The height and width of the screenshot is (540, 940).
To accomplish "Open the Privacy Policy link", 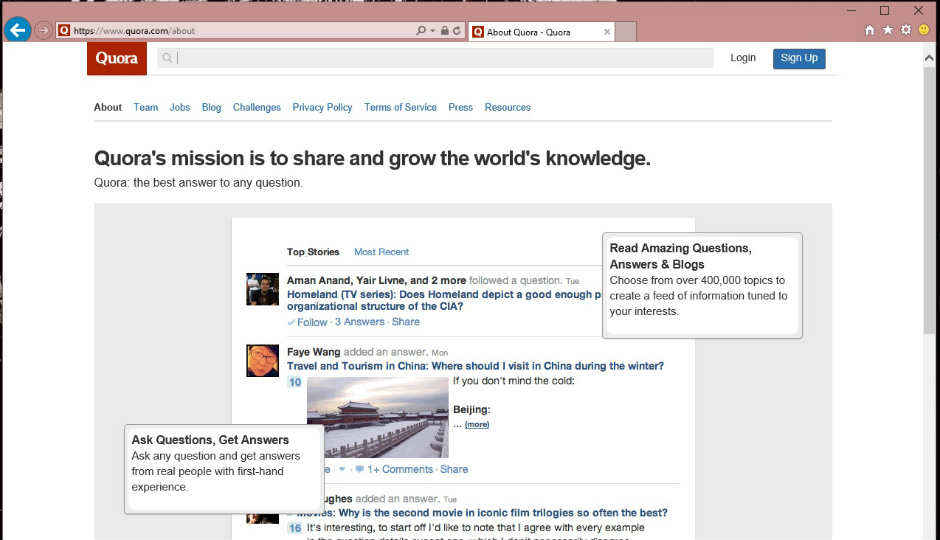I will point(322,107).
